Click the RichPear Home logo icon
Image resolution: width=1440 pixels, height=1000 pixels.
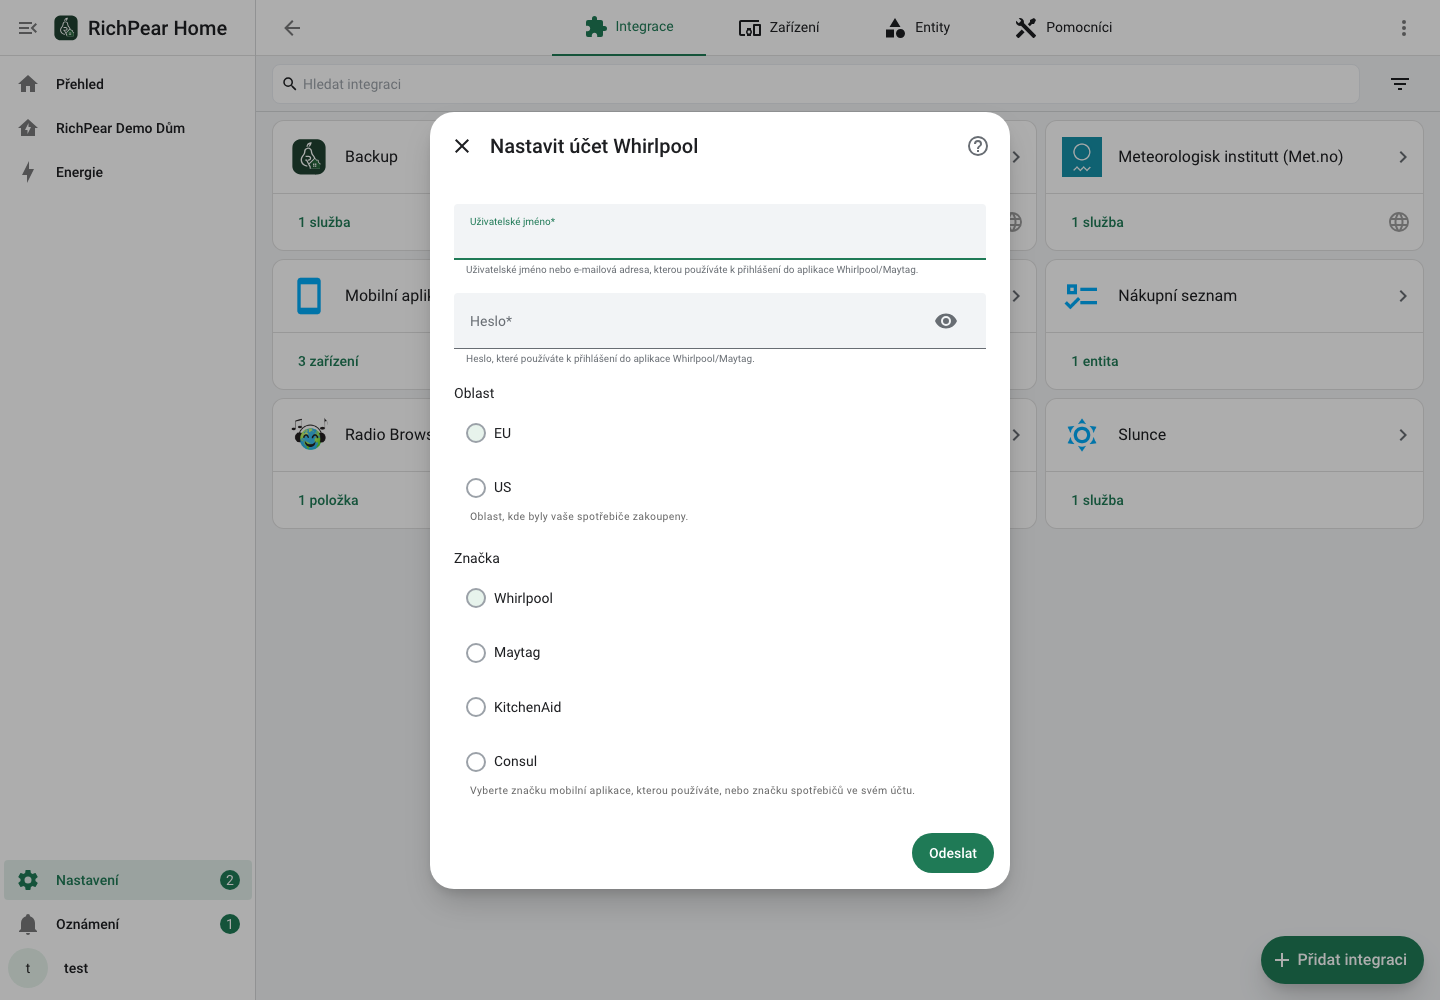[66, 28]
